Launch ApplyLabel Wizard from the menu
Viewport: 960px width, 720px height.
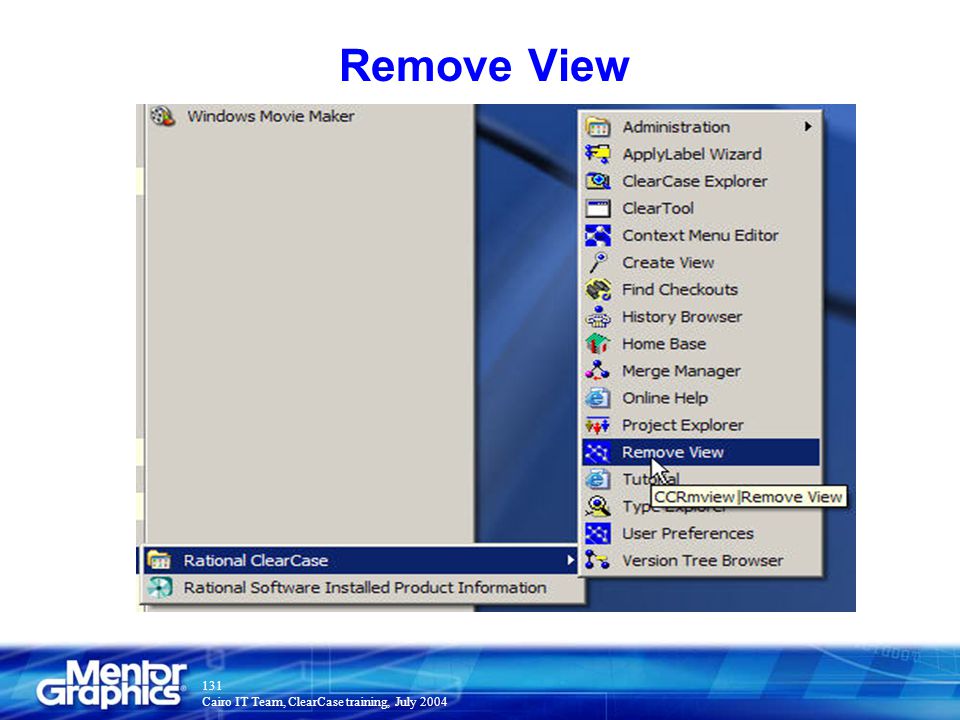click(x=701, y=154)
